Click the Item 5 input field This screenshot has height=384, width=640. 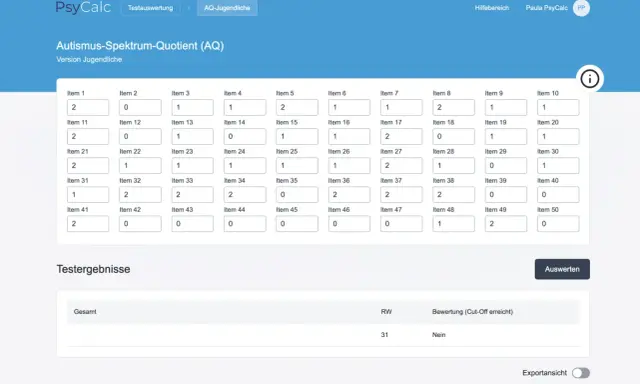click(x=297, y=107)
